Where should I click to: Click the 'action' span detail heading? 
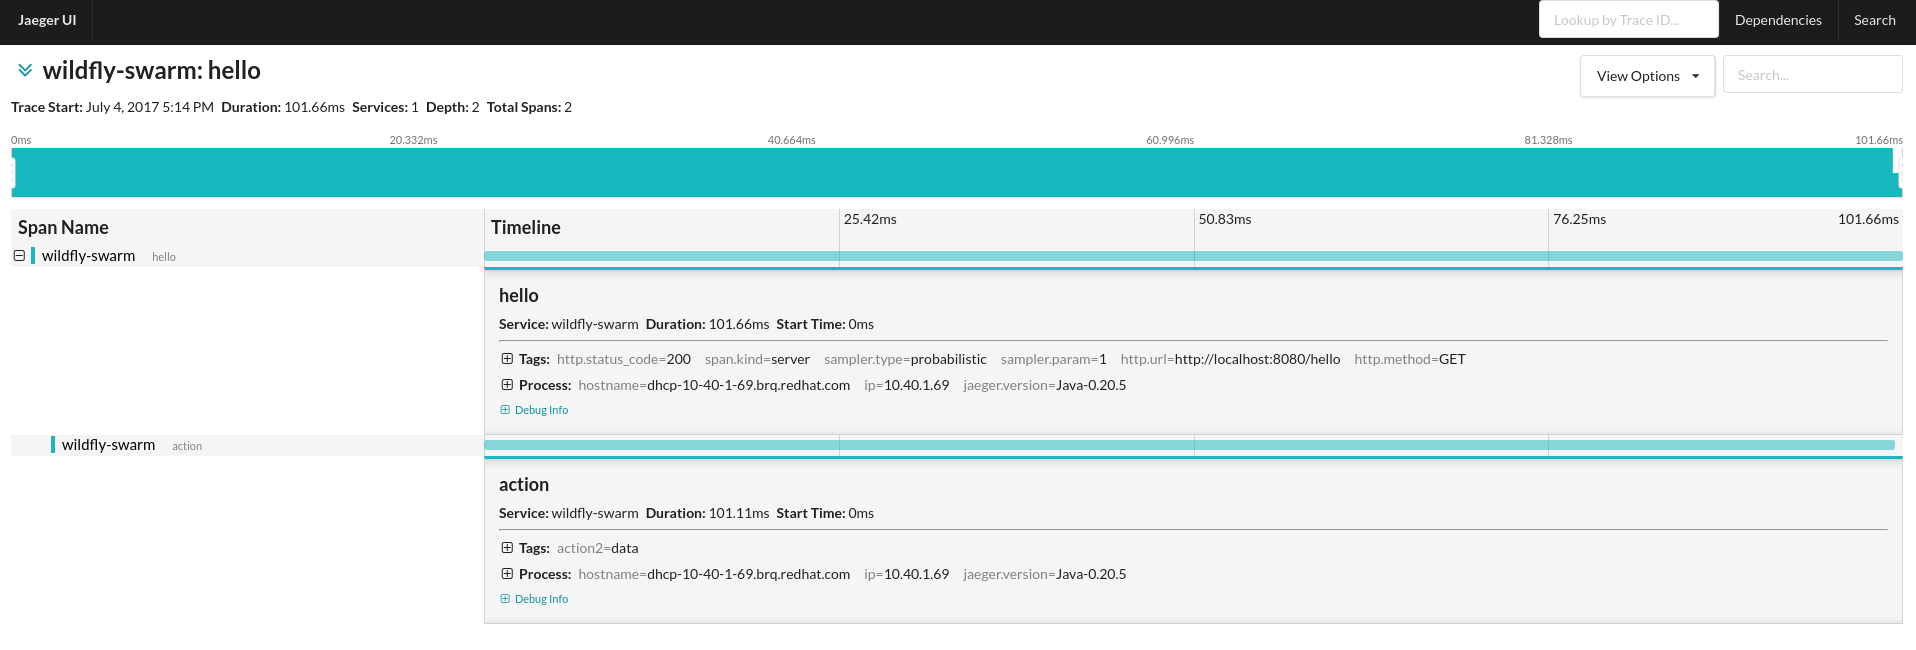tap(524, 484)
